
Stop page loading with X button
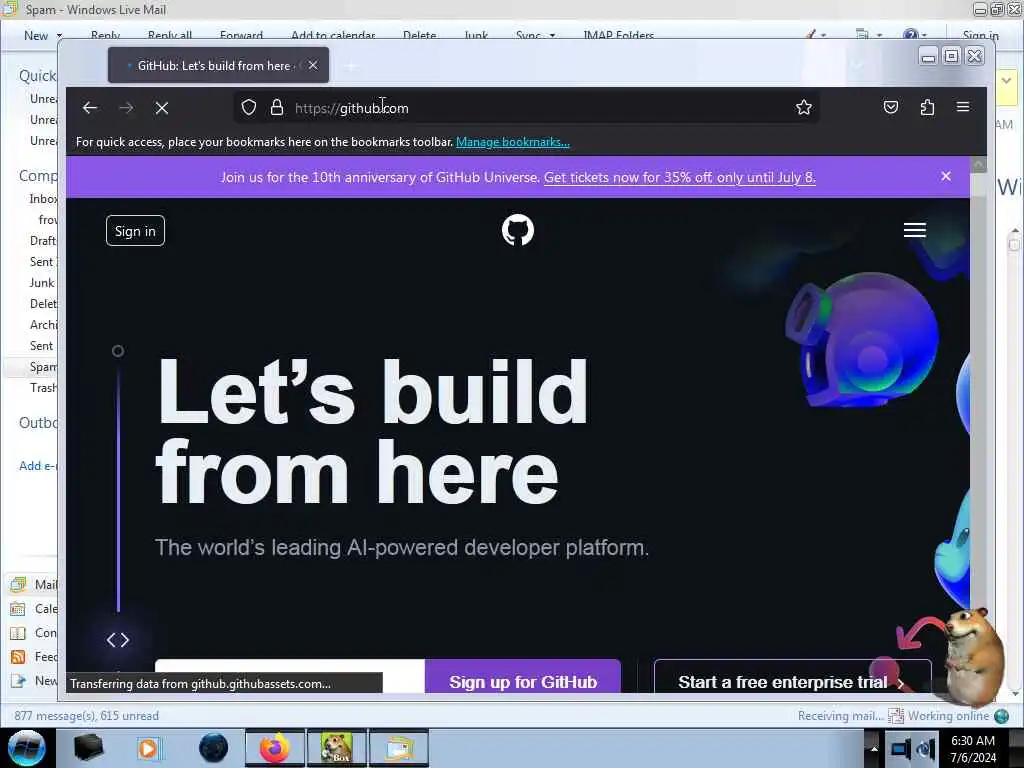[x=162, y=108]
